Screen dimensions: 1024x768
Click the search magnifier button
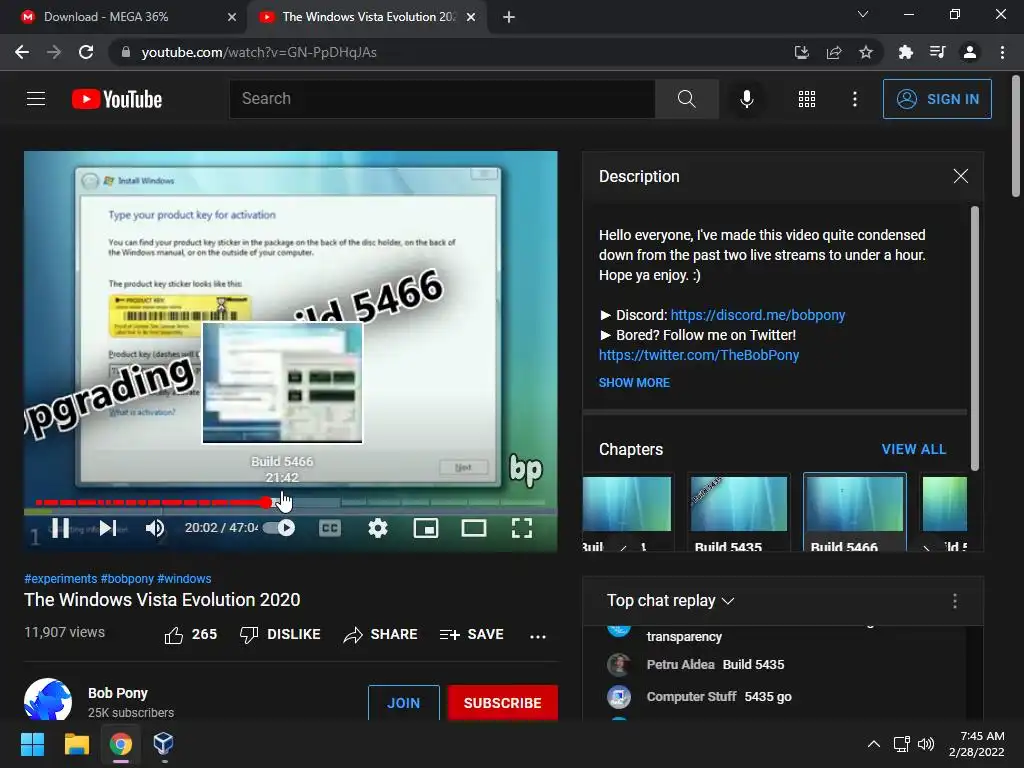point(686,99)
